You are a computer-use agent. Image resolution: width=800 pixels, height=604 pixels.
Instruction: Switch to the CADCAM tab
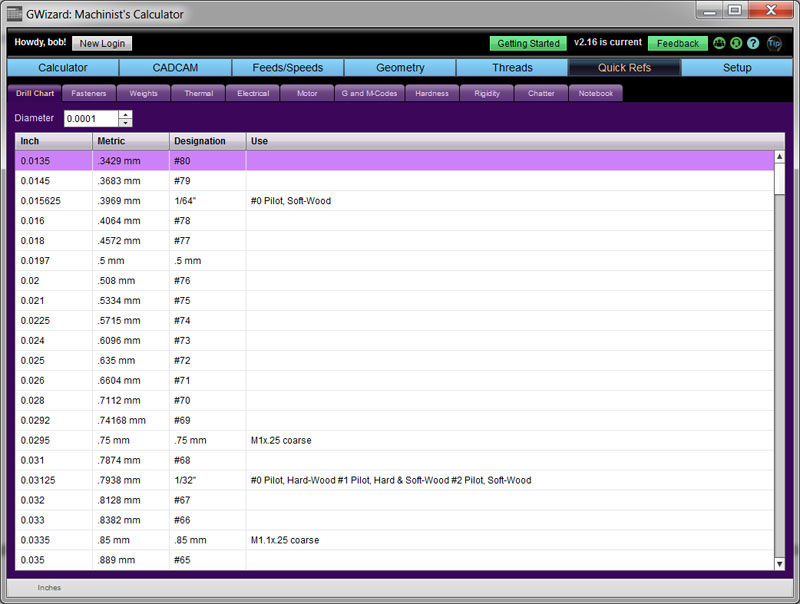click(x=175, y=67)
